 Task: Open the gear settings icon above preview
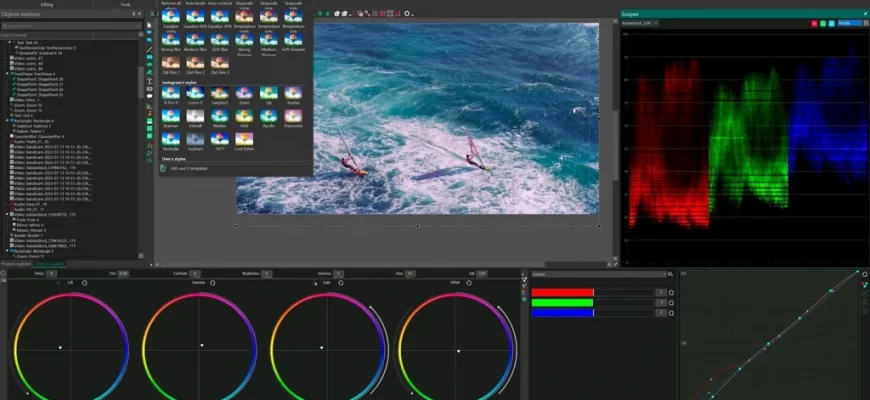coord(408,13)
